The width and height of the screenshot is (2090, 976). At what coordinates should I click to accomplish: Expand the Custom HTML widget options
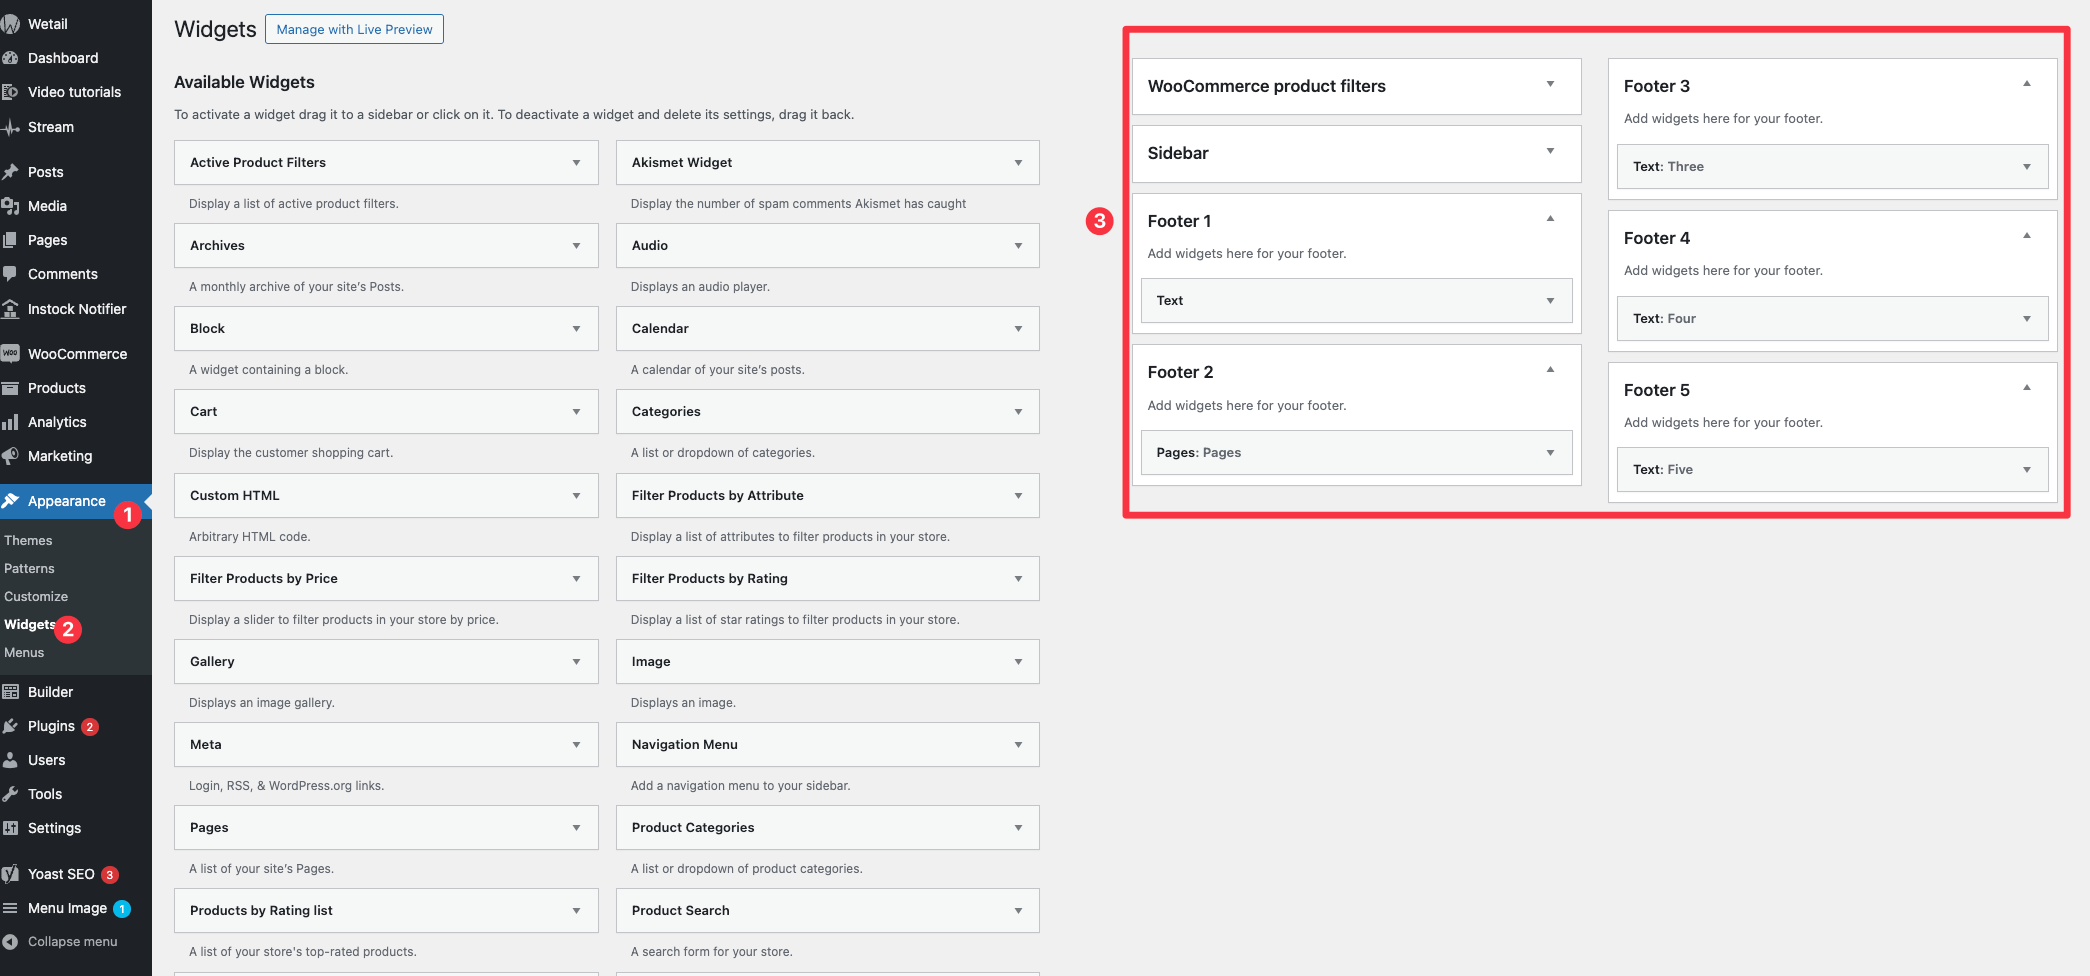[x=576, y=496]
